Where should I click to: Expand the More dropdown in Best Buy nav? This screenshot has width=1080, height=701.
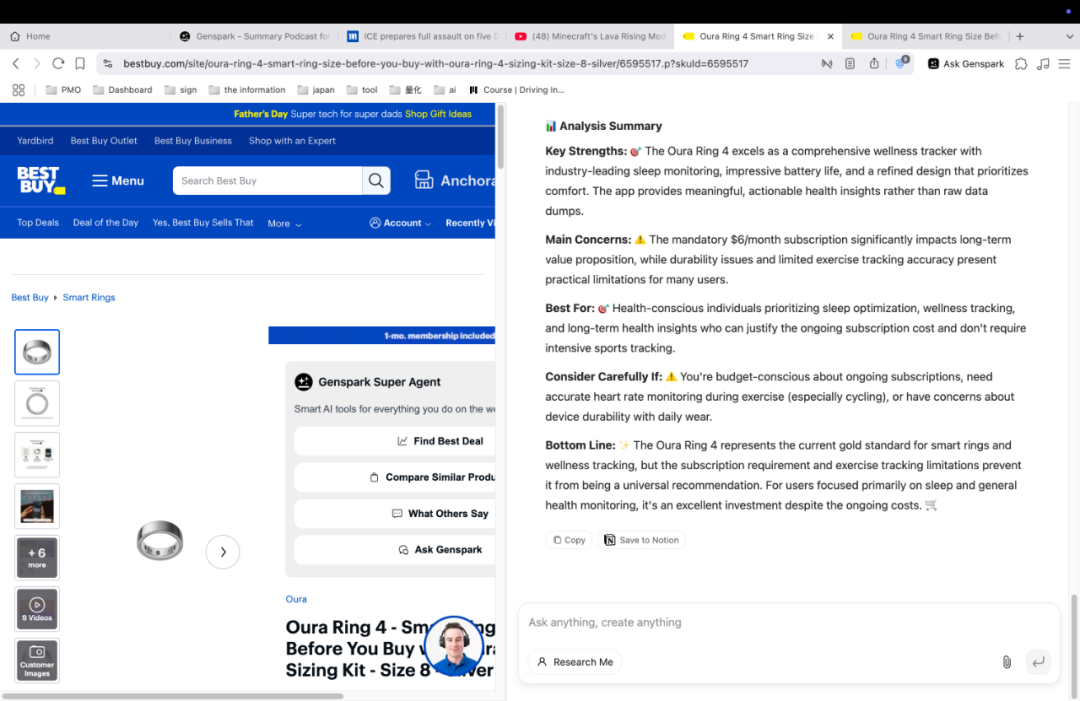point(284,223)
